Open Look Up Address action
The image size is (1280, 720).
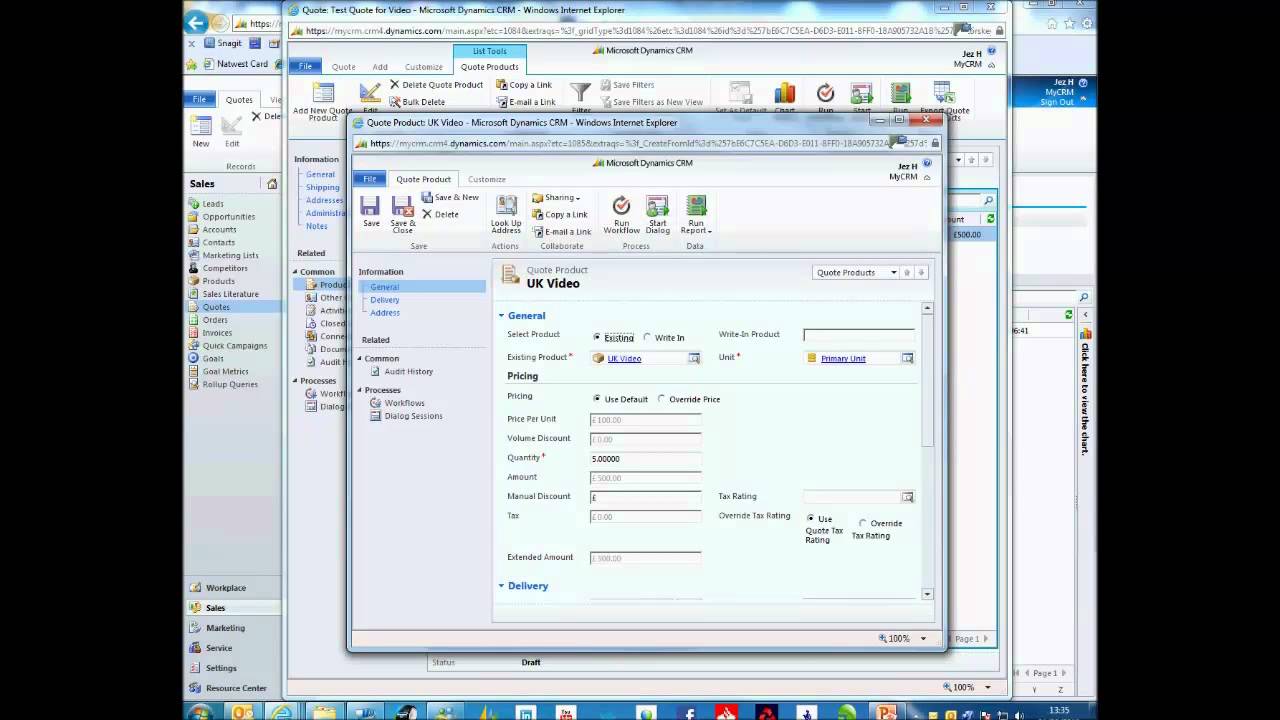pos(506,214)
